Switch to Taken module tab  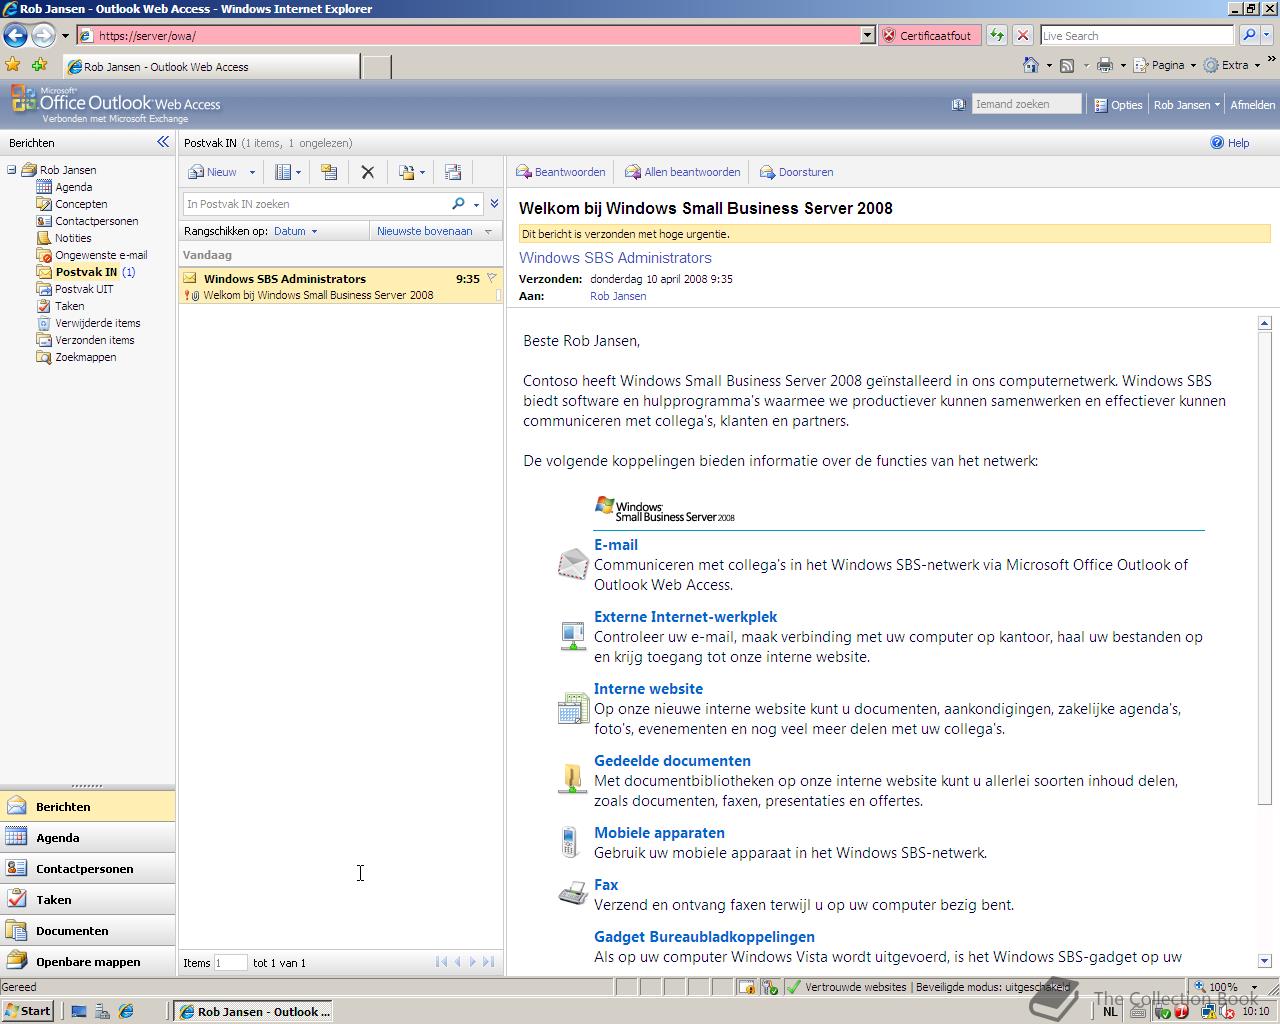click(87, 900)
